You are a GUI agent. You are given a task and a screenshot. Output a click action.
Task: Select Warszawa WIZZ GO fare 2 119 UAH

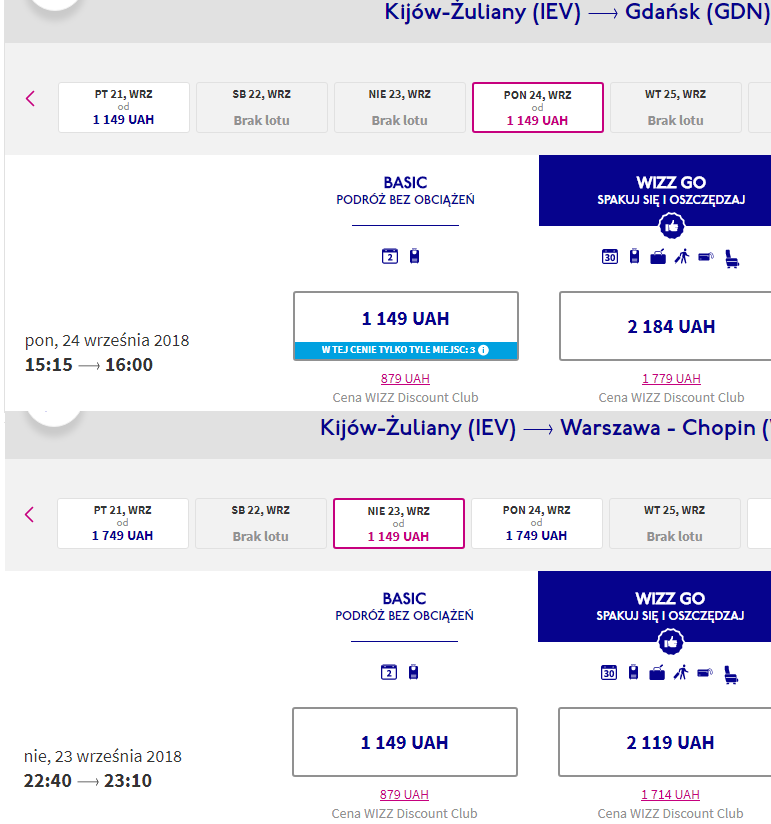(664, 742)
